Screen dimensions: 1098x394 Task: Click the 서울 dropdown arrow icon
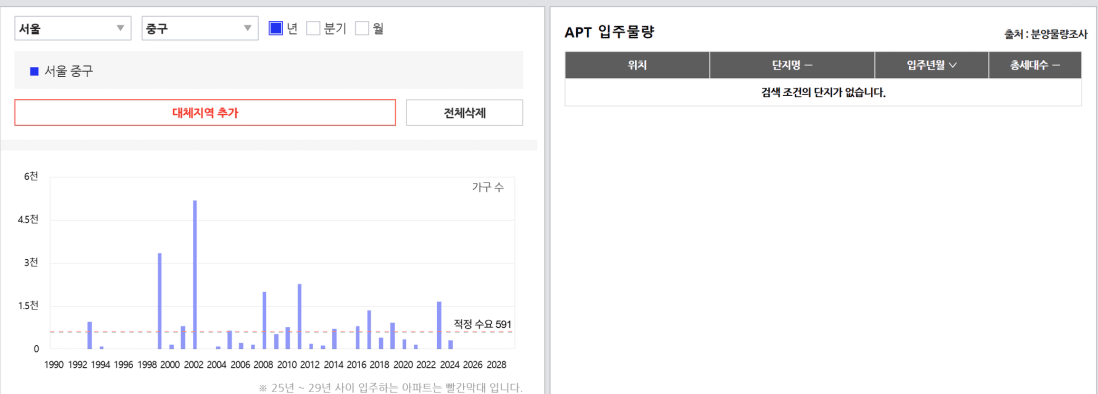point(120,29)
